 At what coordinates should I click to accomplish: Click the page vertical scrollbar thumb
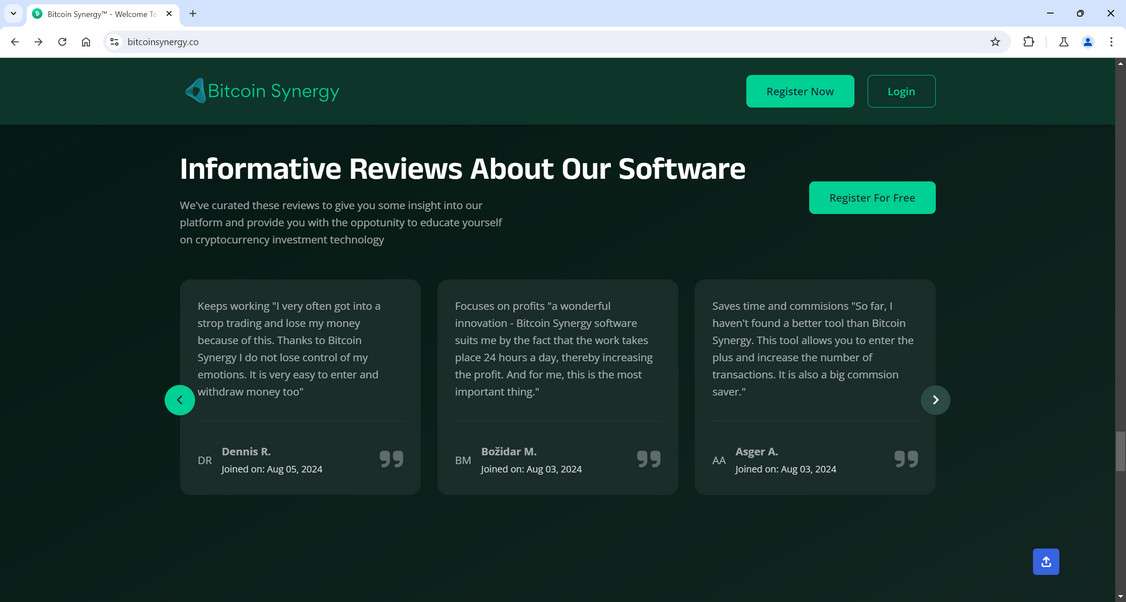pyautogui.click(x=1120, y=452)
